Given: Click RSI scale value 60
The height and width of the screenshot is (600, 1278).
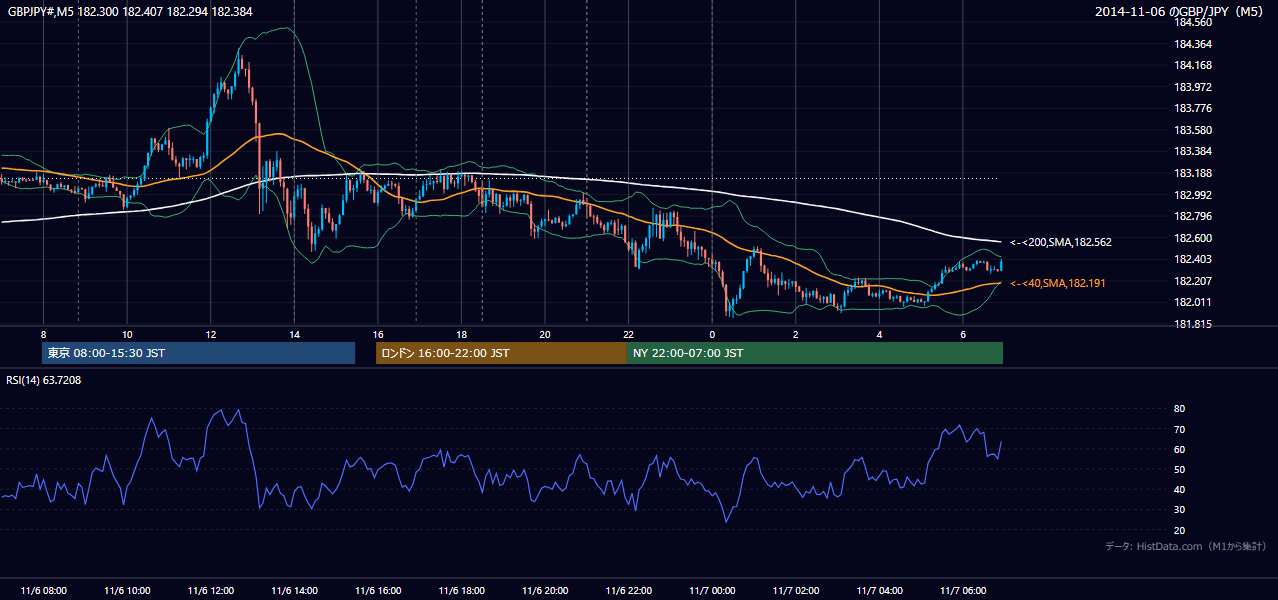Looking at the screenshot, I should [x=1179, y=450].
